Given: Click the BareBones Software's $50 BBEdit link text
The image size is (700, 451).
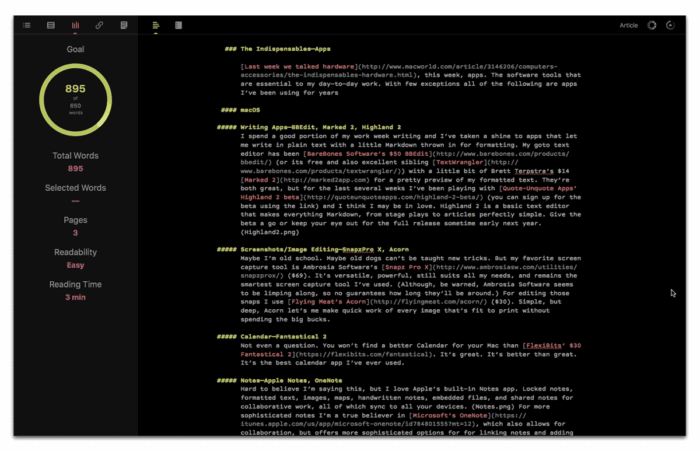Looking at the screenshot, I should pos(367,154).
